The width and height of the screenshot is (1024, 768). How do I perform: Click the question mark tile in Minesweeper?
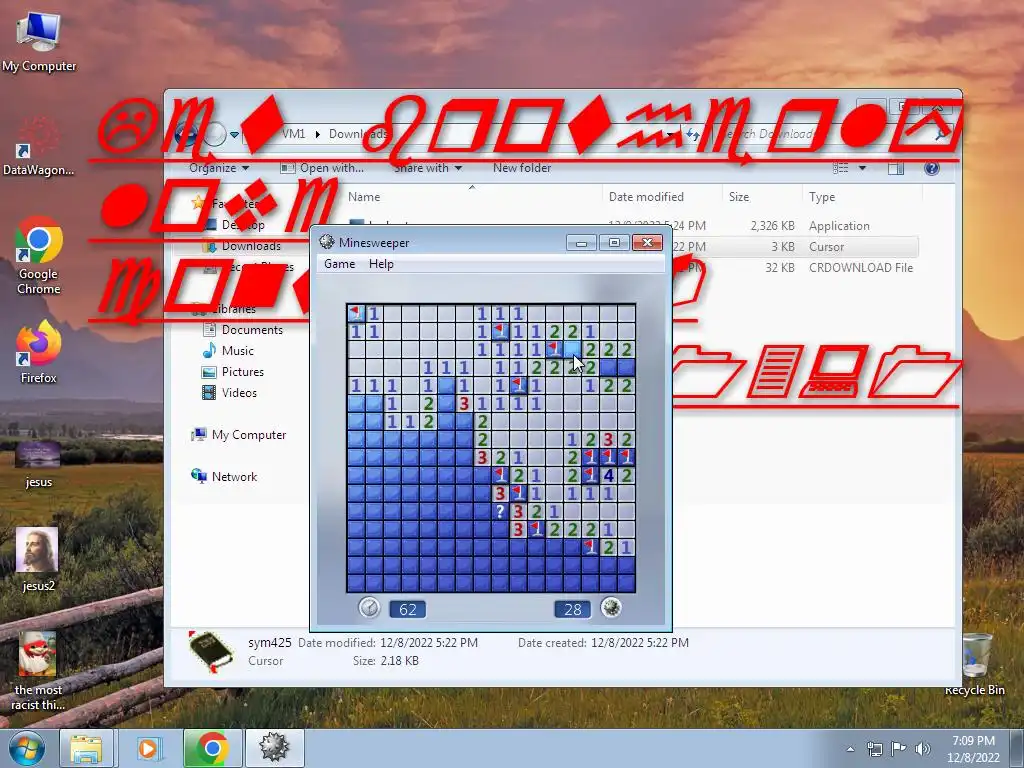(x=500, y=511)
